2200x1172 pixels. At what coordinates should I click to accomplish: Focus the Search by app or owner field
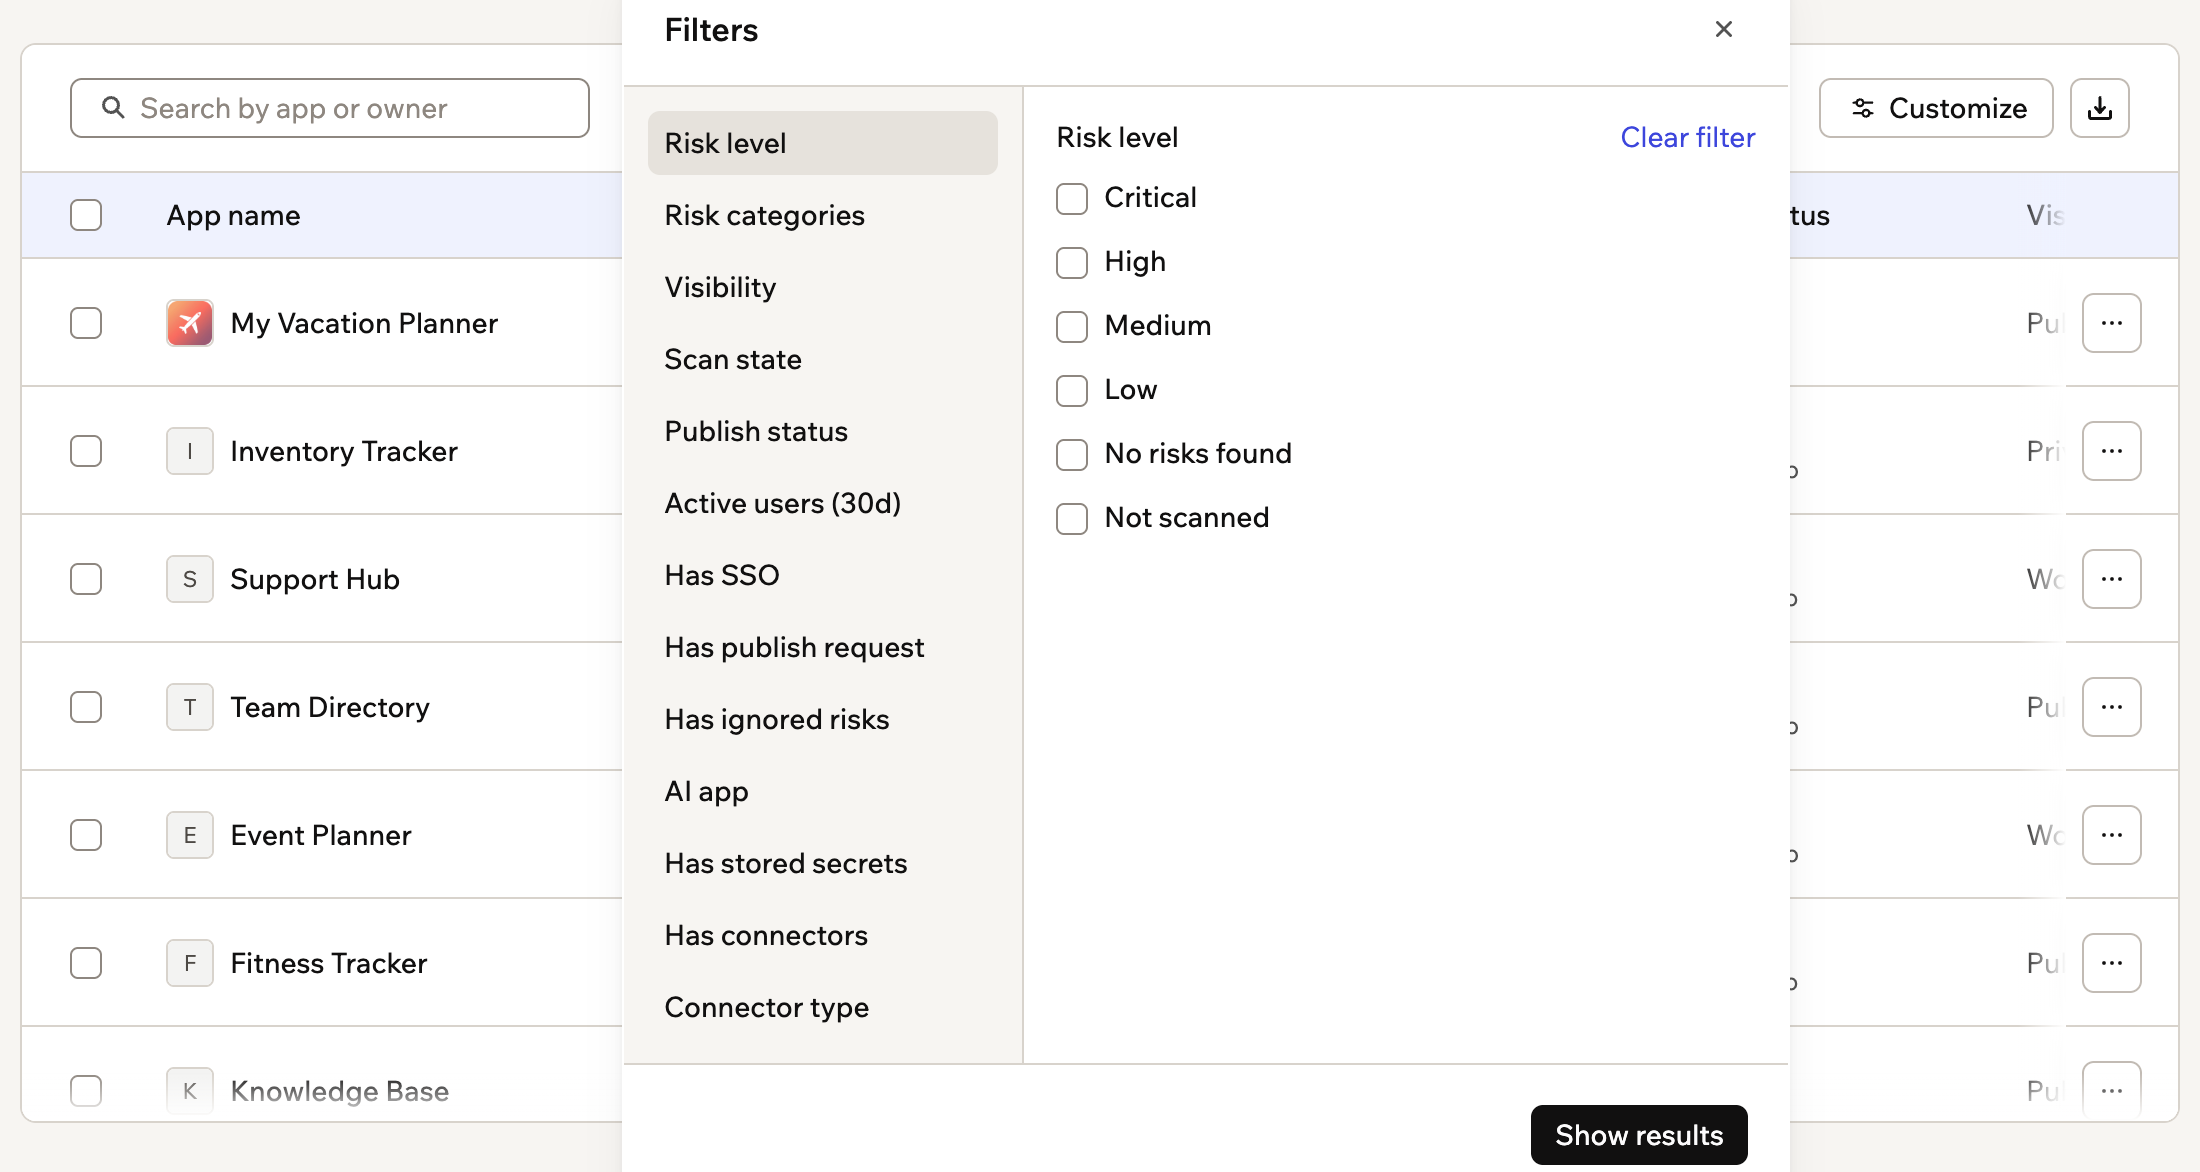pos(330,108)
